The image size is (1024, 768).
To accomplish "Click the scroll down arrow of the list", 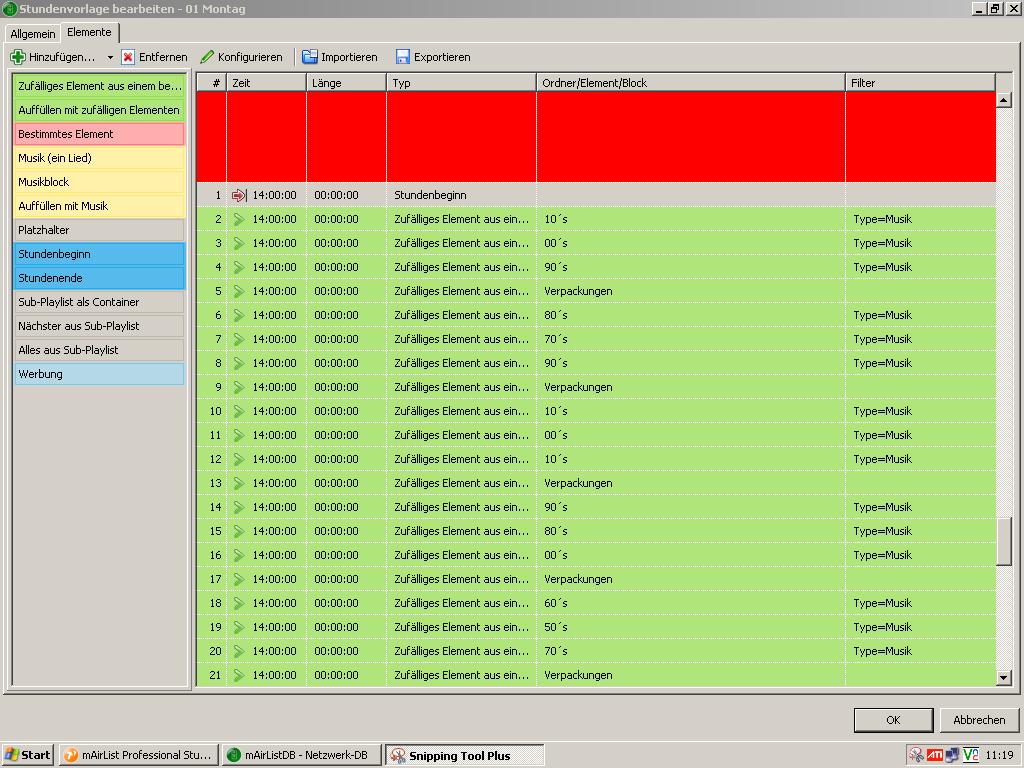I will coord(1004,678).
